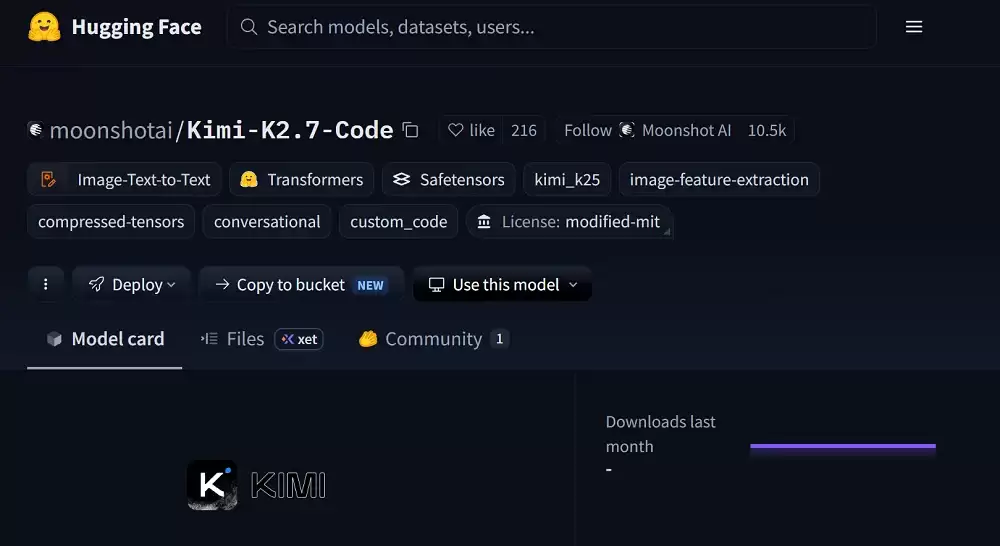This screenshot has width=1000, height=546.
Task: Click the Moonshot avatar beside moonshotai
Action: (36, 130)
